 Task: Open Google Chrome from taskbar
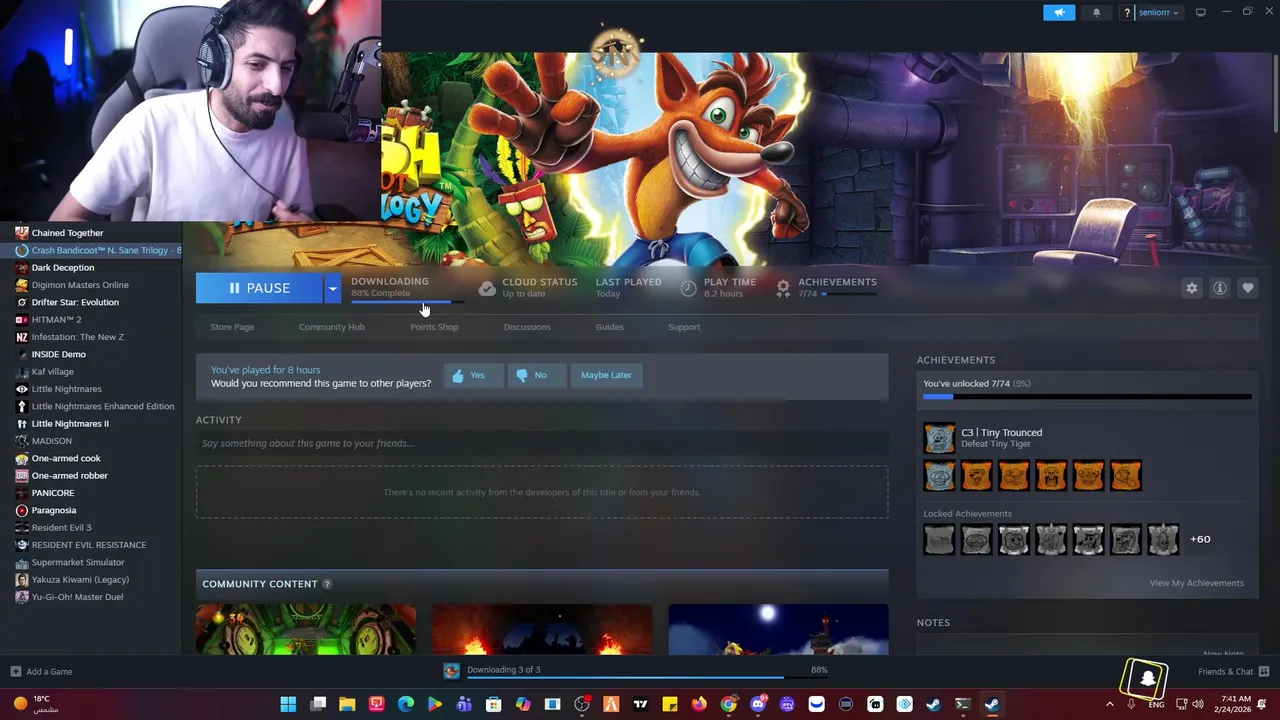728,705
